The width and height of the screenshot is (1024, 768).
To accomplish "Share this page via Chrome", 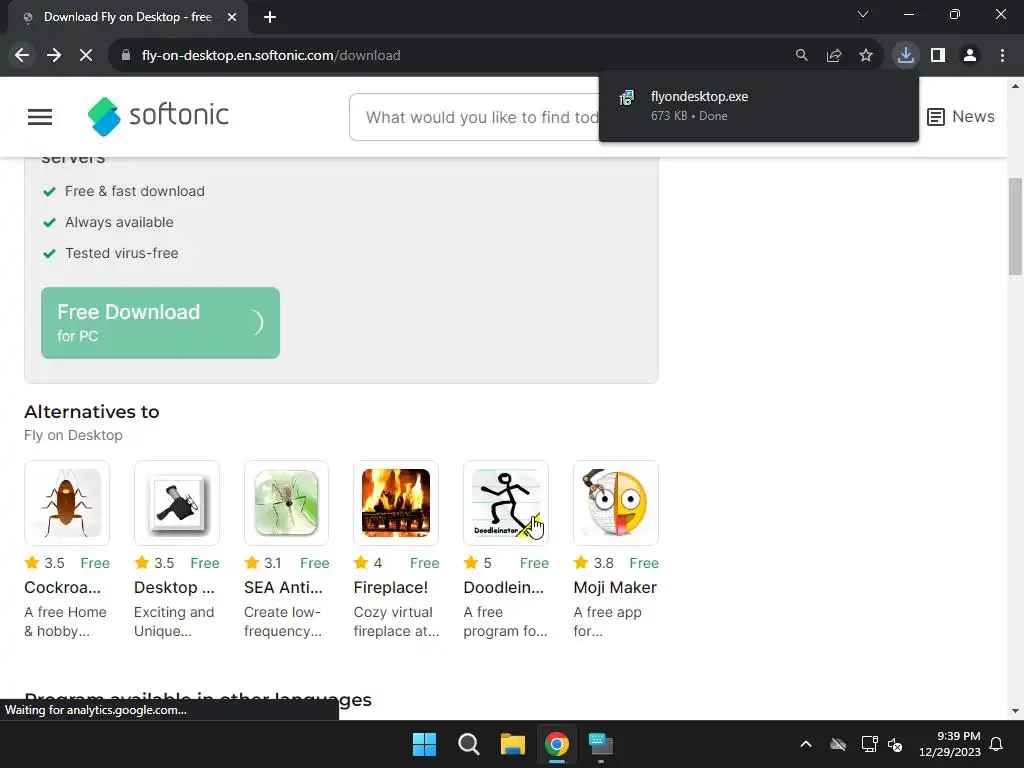I will click(834, 56).
